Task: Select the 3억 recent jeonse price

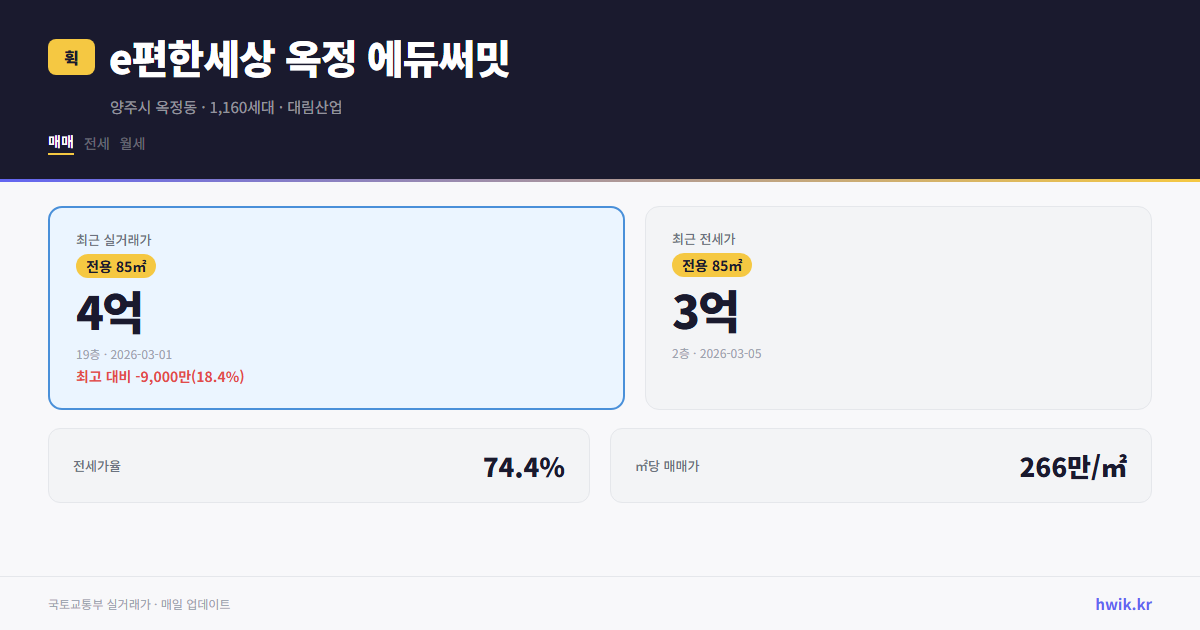Action: tap(707, 311)
